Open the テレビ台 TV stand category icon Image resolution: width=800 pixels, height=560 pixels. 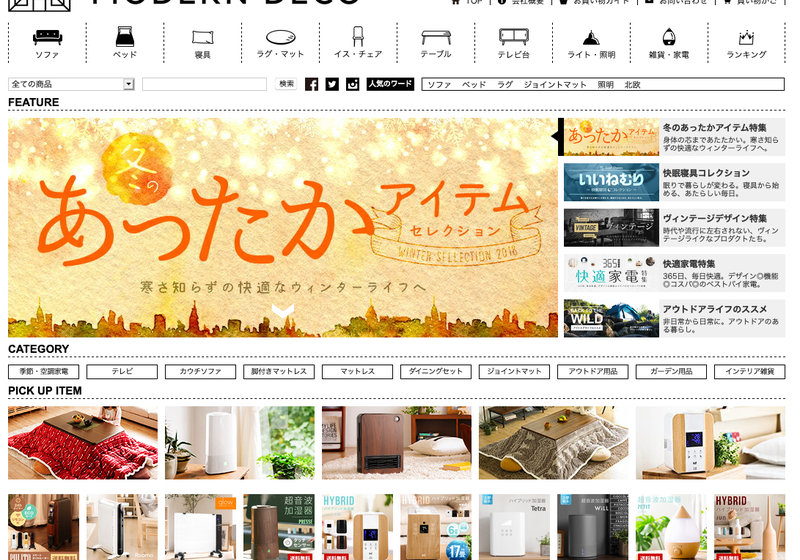[513, 43]
